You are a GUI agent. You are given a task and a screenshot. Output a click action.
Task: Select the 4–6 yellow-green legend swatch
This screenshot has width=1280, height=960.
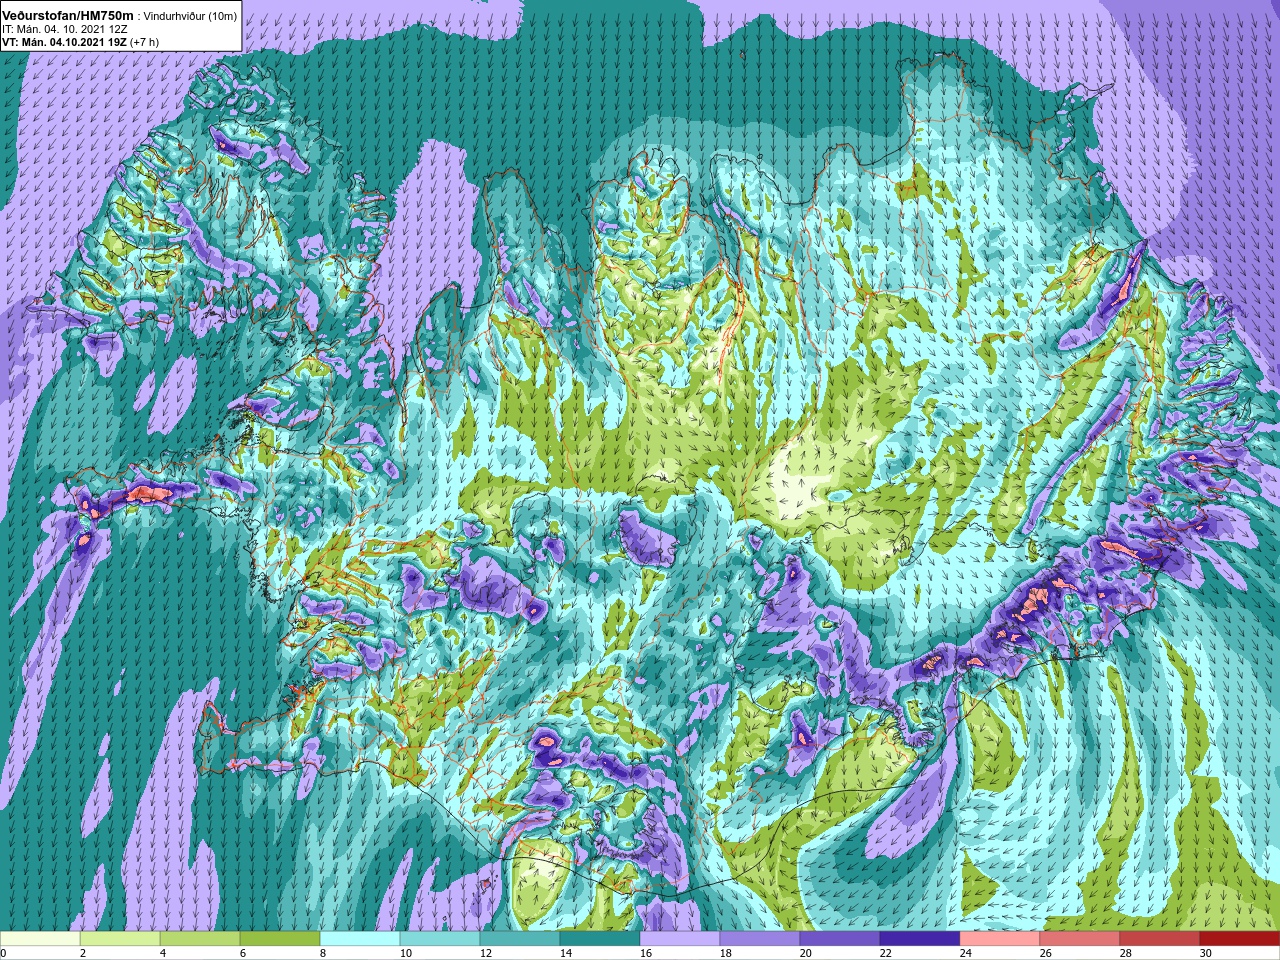pyautogui.click(x=200, y=939)
